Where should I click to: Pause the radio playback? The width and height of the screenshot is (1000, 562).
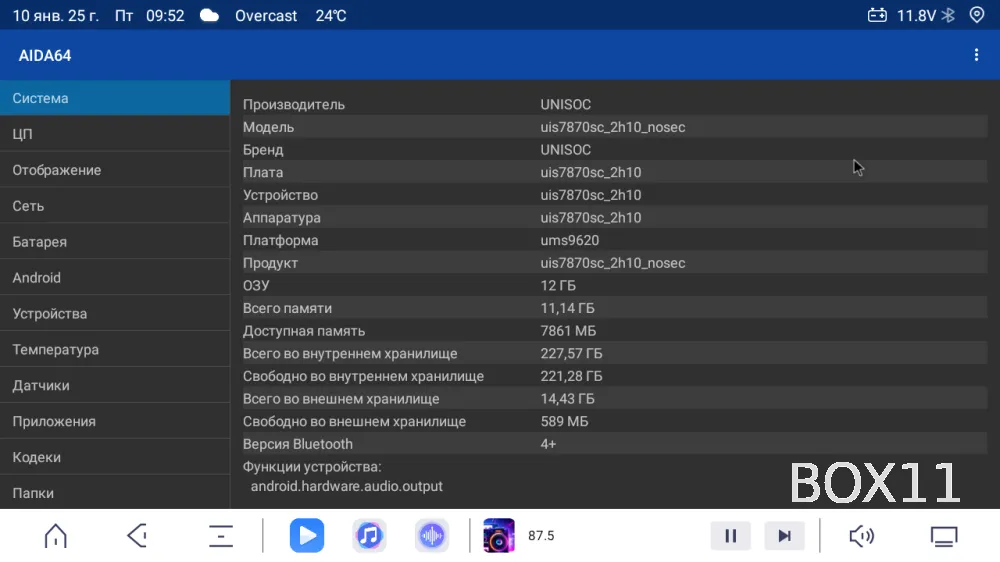730,536
